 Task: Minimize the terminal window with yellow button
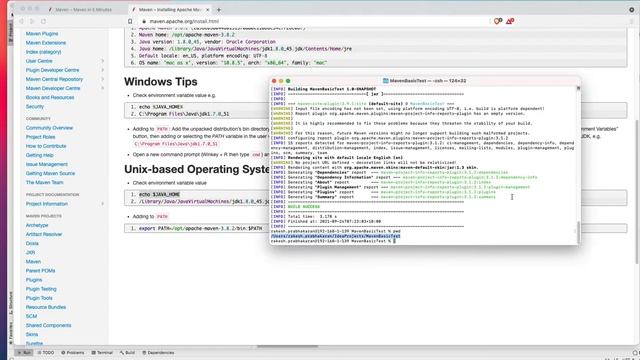coord(281,81)
